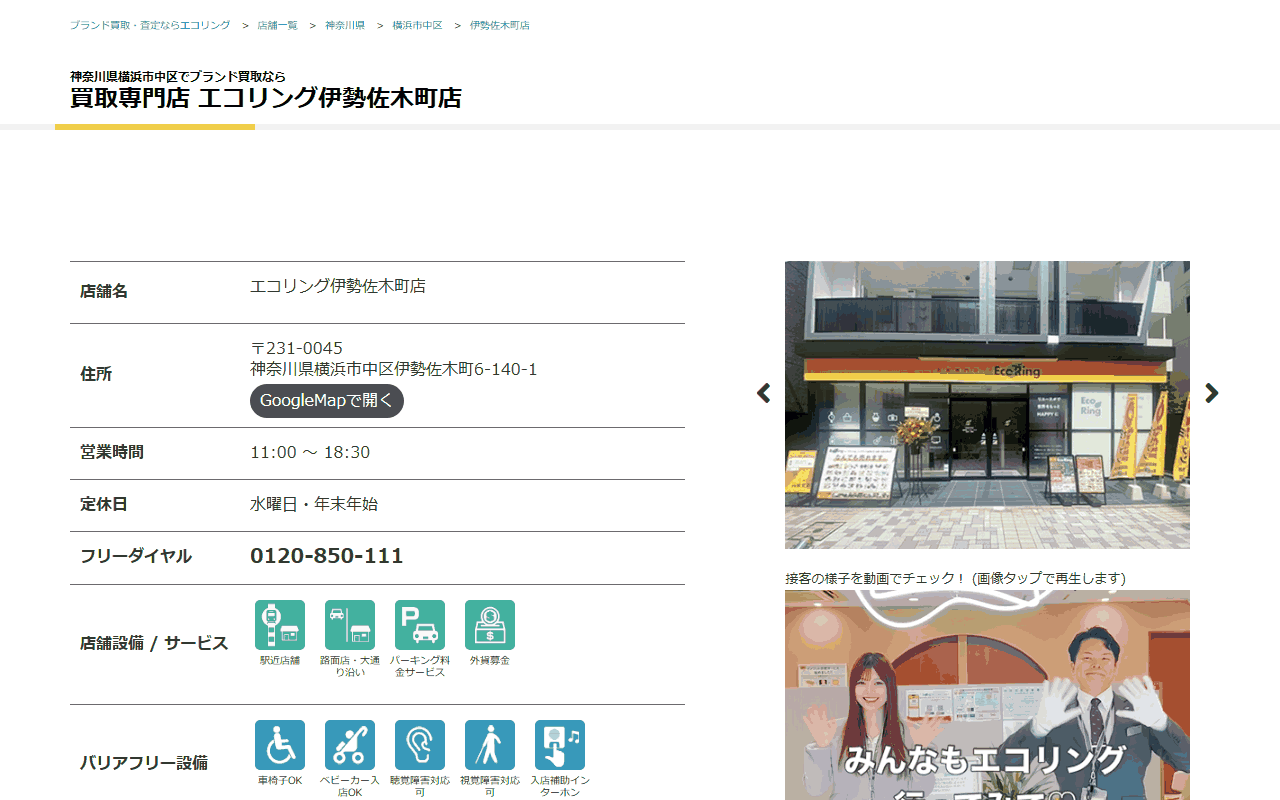The image size is (1280, 800).
Task: Click the 営業時間 row label
Action: (112, 452)
